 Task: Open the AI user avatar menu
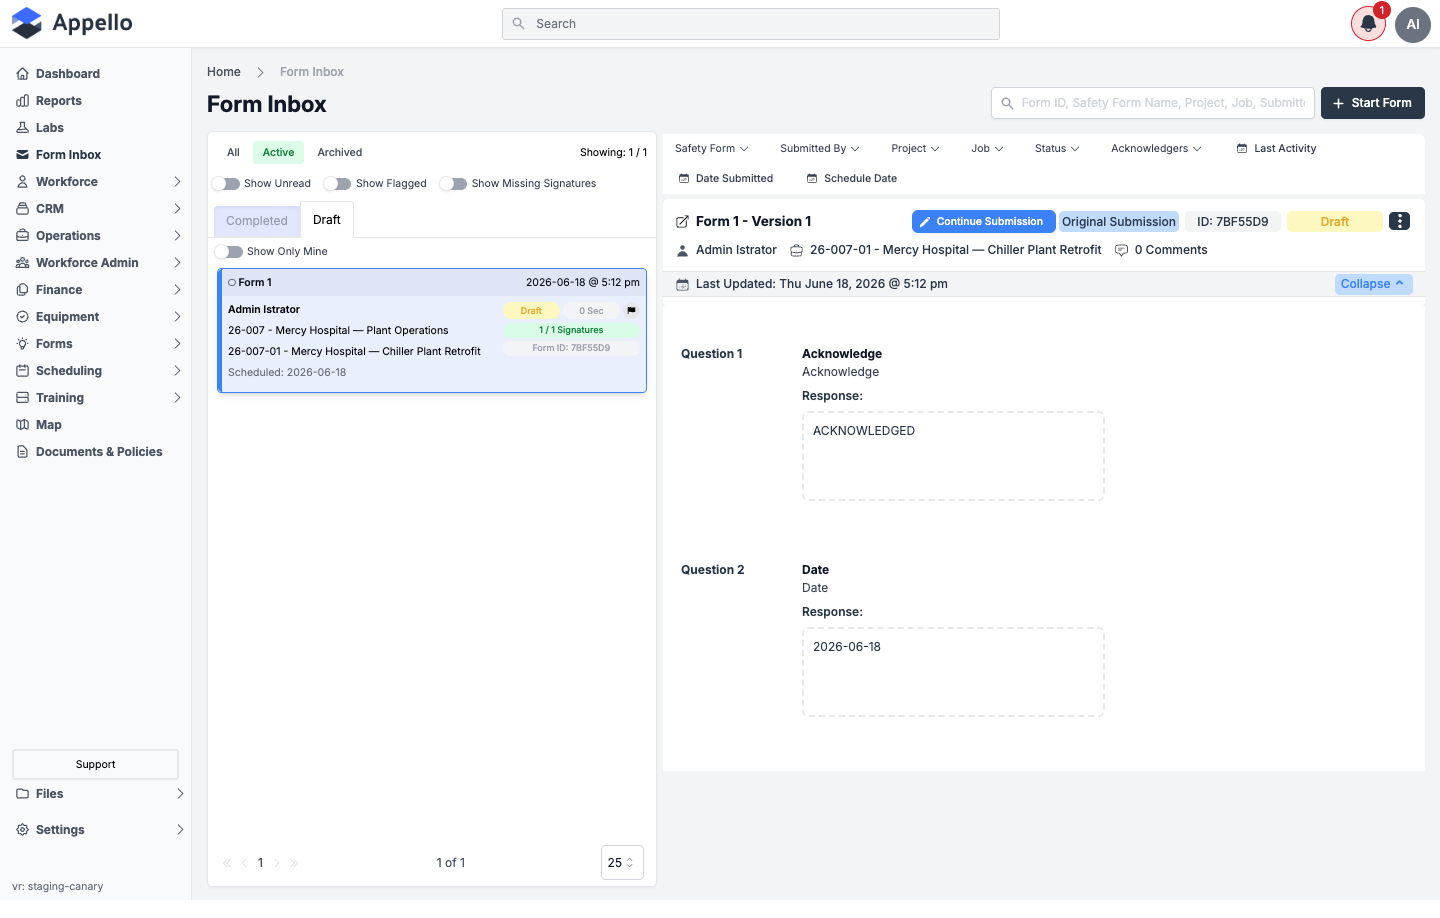pos(1413,24)
